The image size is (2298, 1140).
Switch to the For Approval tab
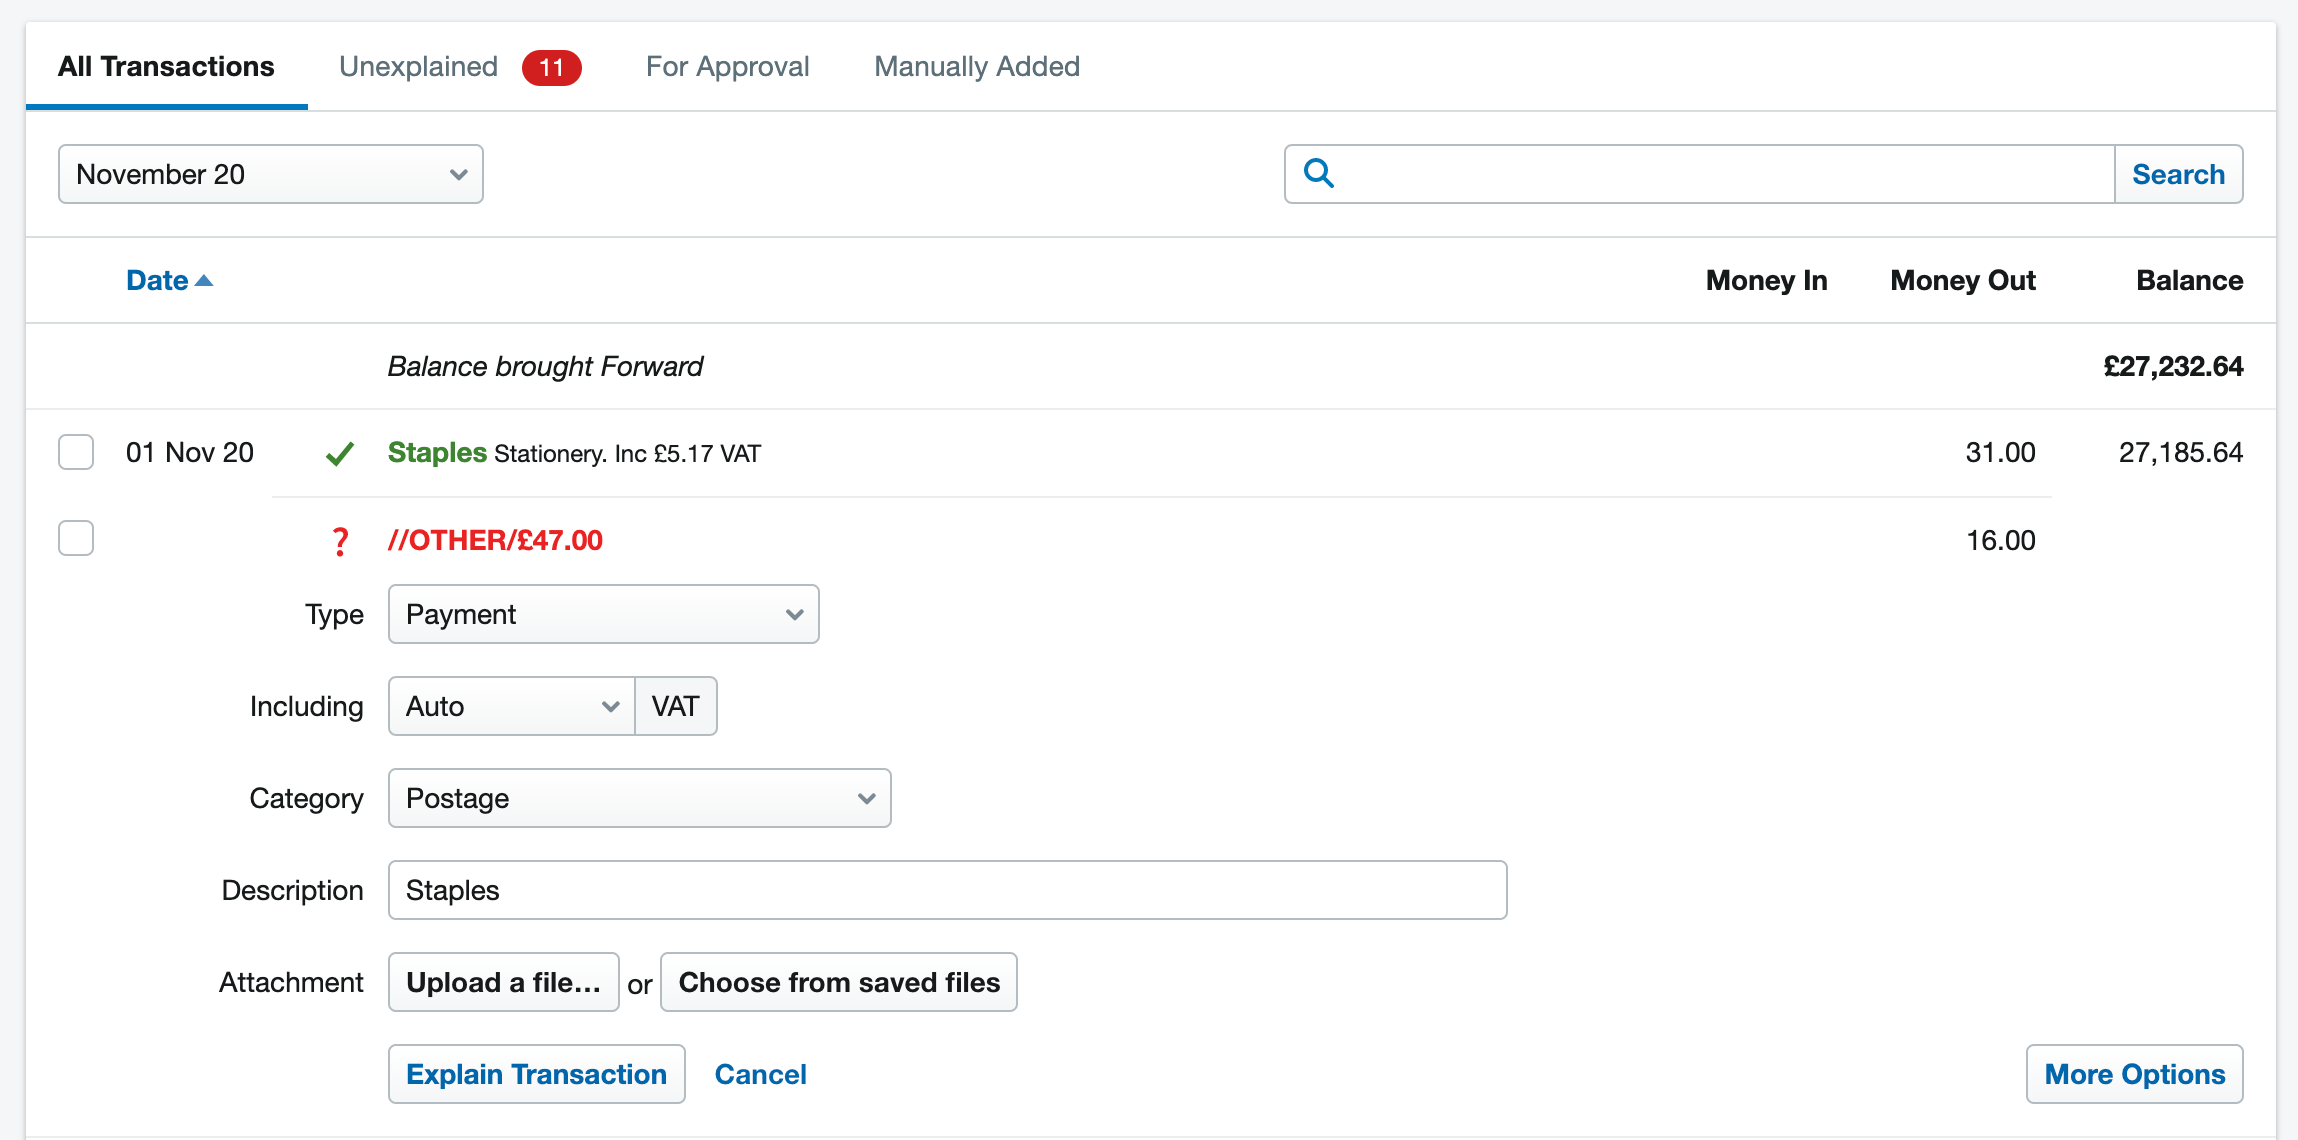click(727, 66)
